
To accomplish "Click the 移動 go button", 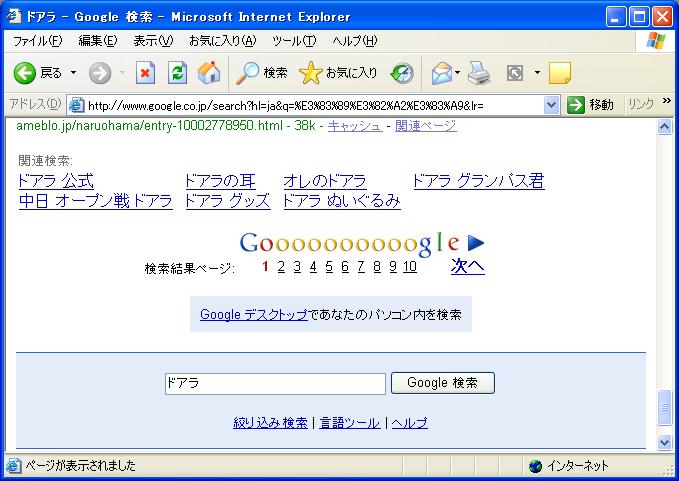I will click(590, 105).
